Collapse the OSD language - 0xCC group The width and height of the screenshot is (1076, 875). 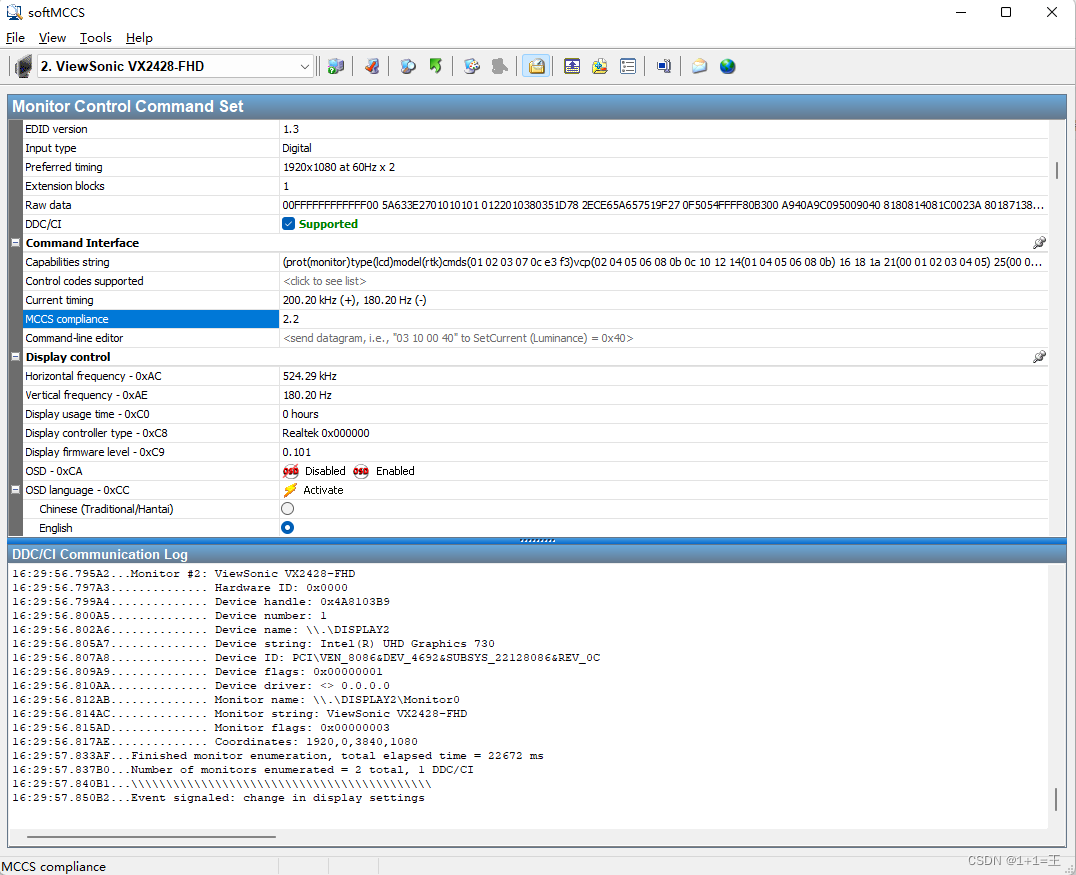tap(15, 490)
